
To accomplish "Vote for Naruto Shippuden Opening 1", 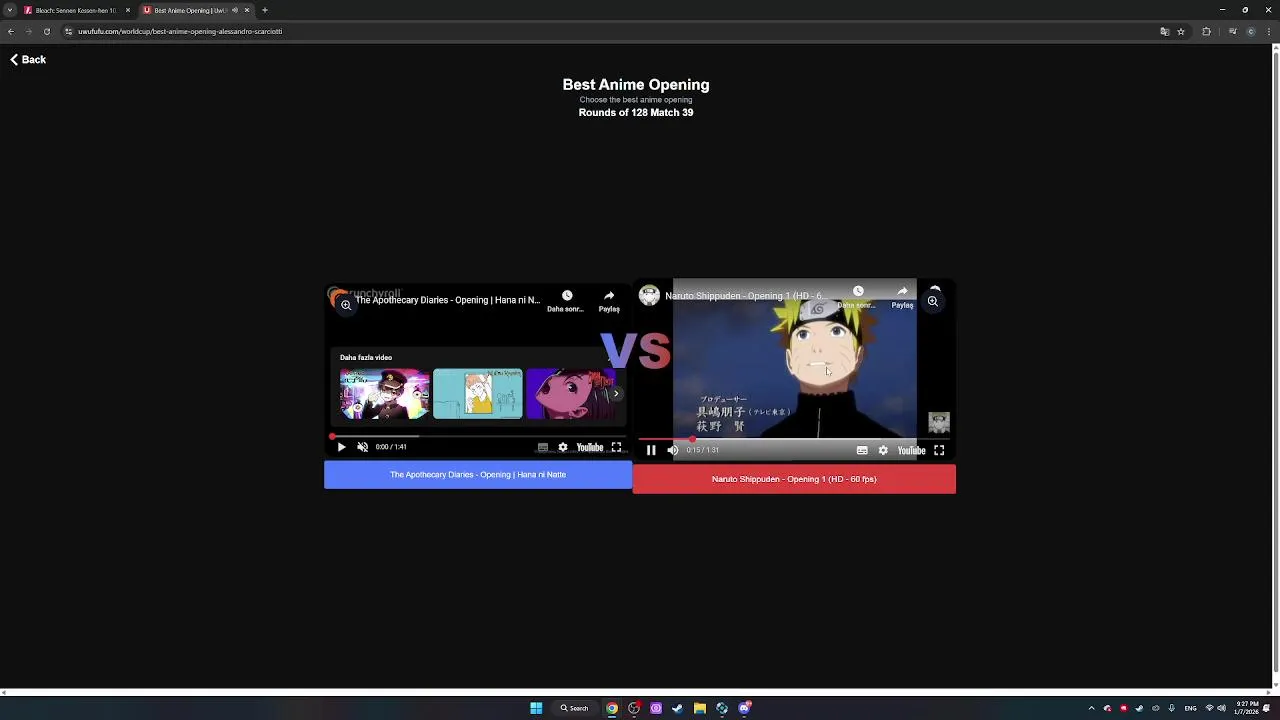I will click(794, 479).
